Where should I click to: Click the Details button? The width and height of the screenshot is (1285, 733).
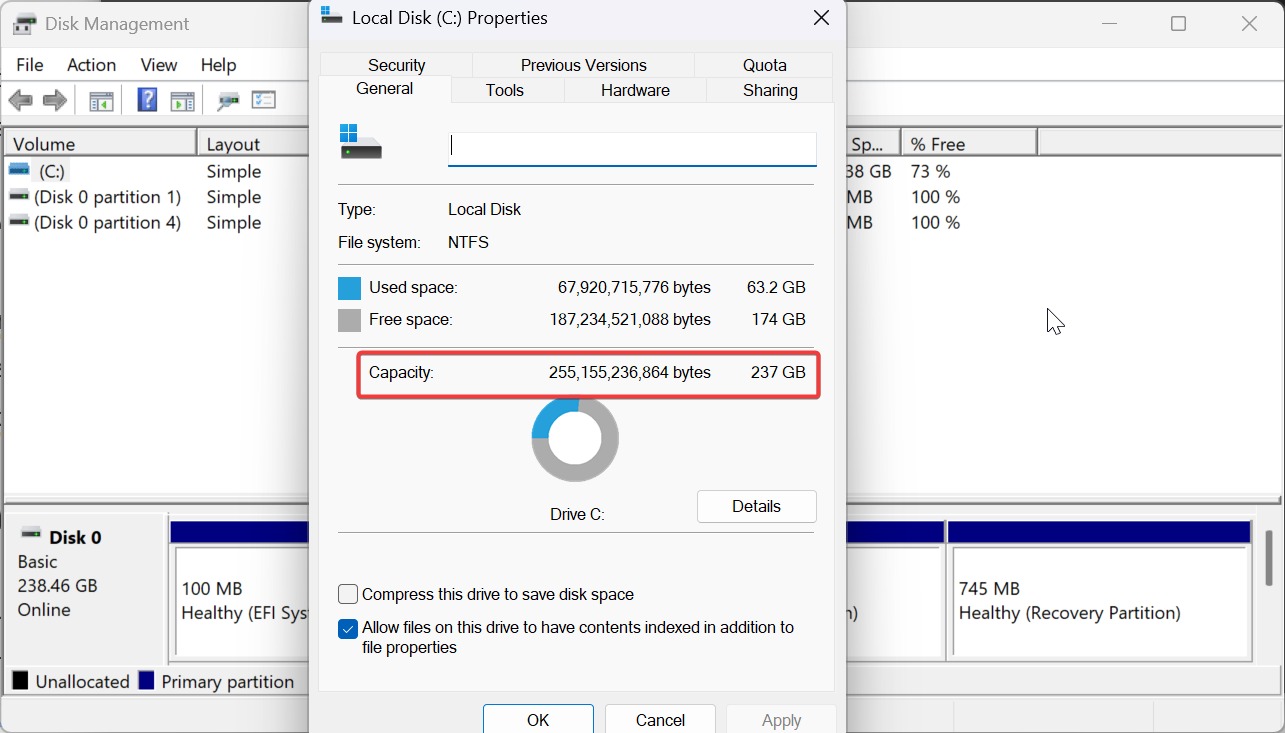click(x=756, y=506)
